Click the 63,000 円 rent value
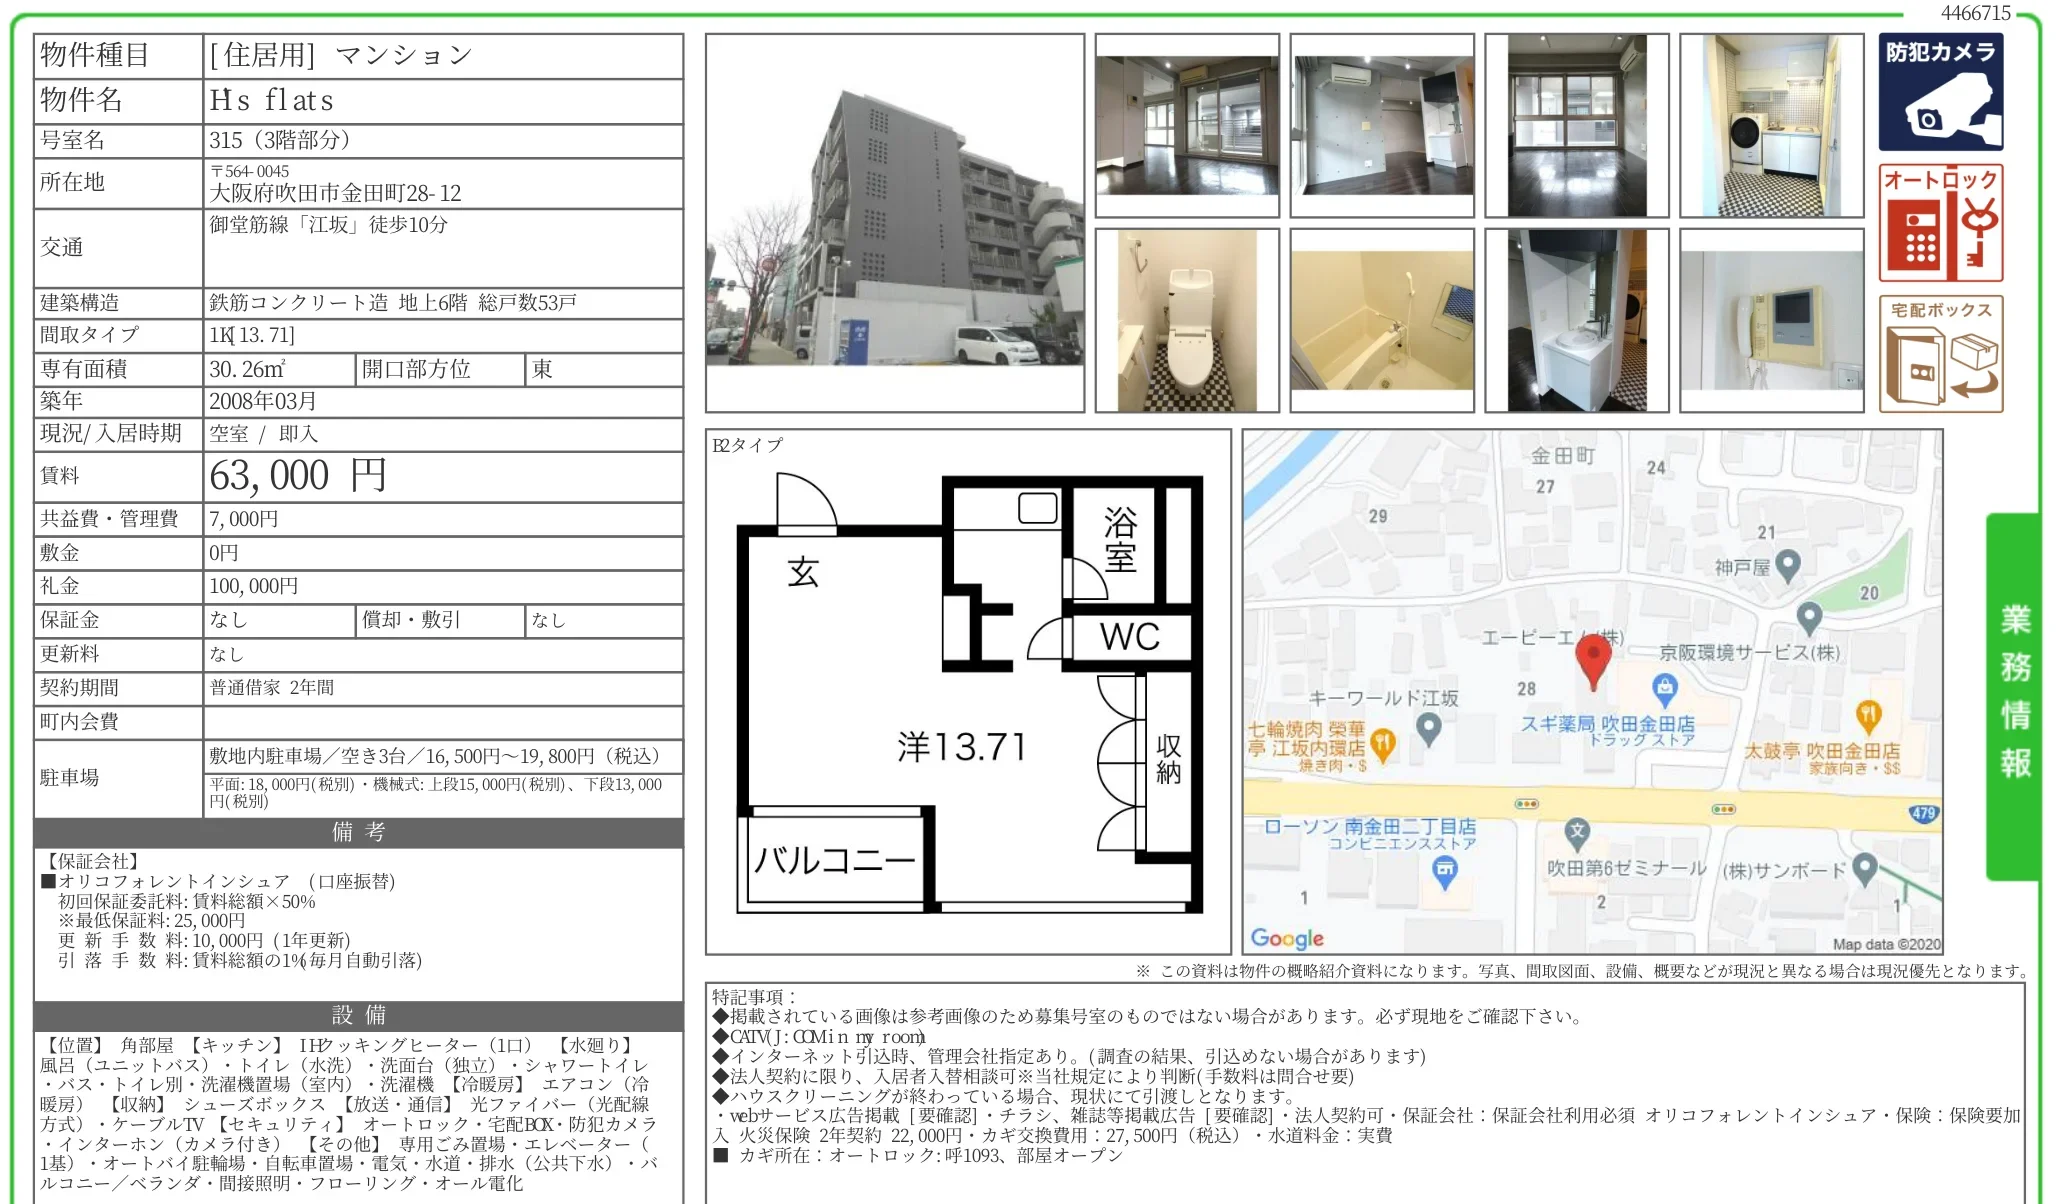This screenshot has width=2056, height=1204. [298, 476]
